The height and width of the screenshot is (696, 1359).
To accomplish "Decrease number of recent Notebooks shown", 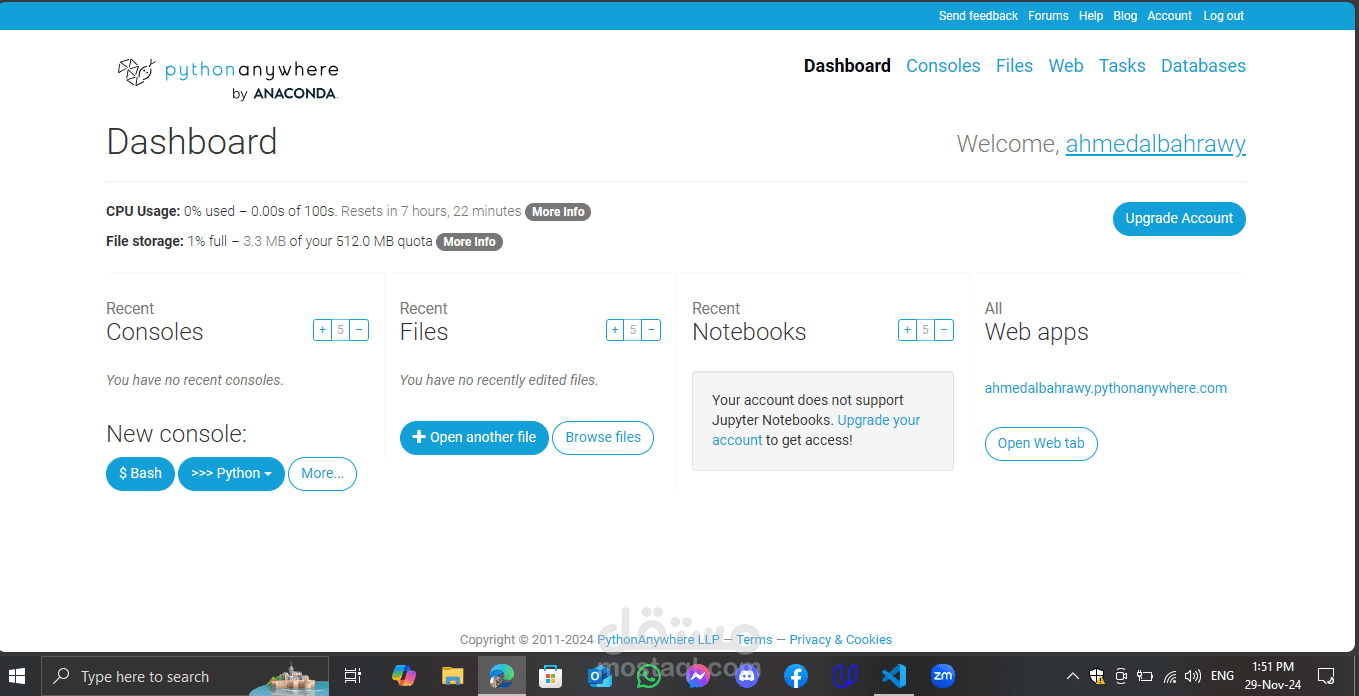I will click(x=944, y=330).
